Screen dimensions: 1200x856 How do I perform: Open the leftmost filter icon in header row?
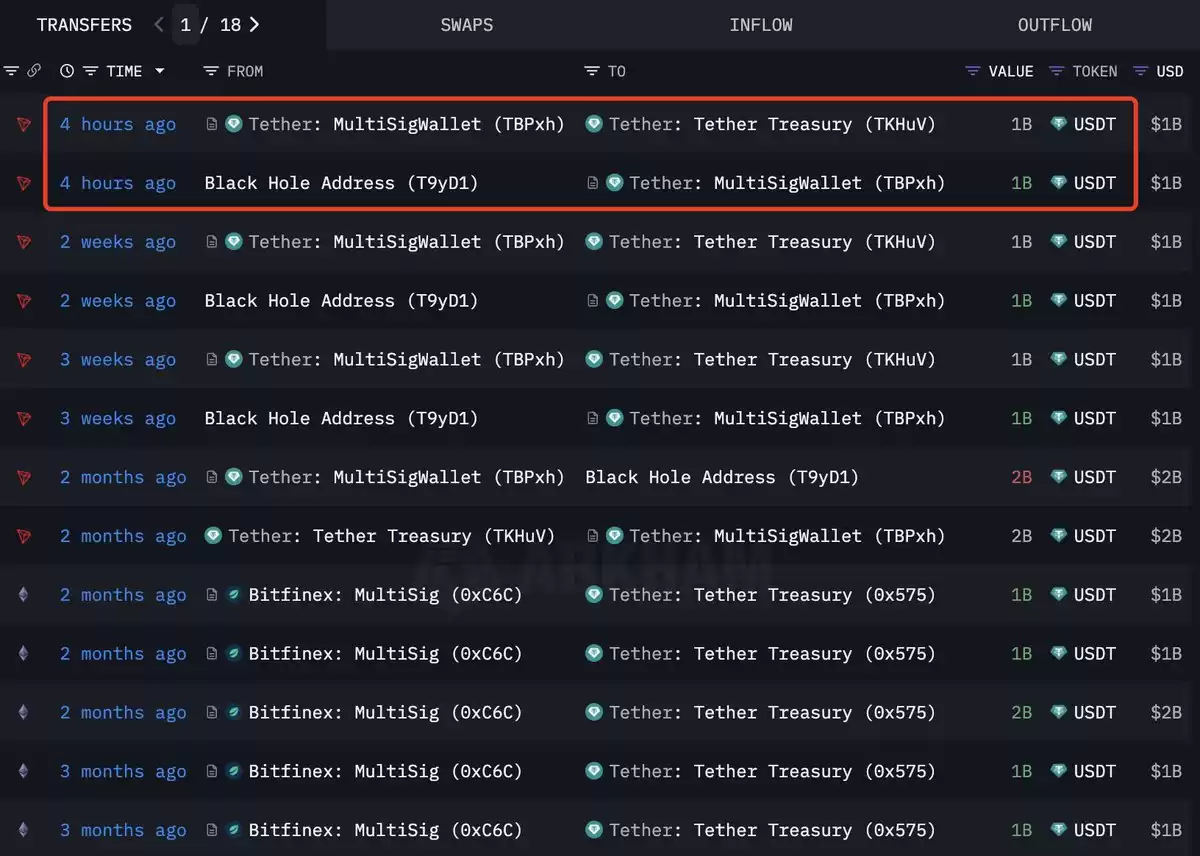tap(11, 71)
